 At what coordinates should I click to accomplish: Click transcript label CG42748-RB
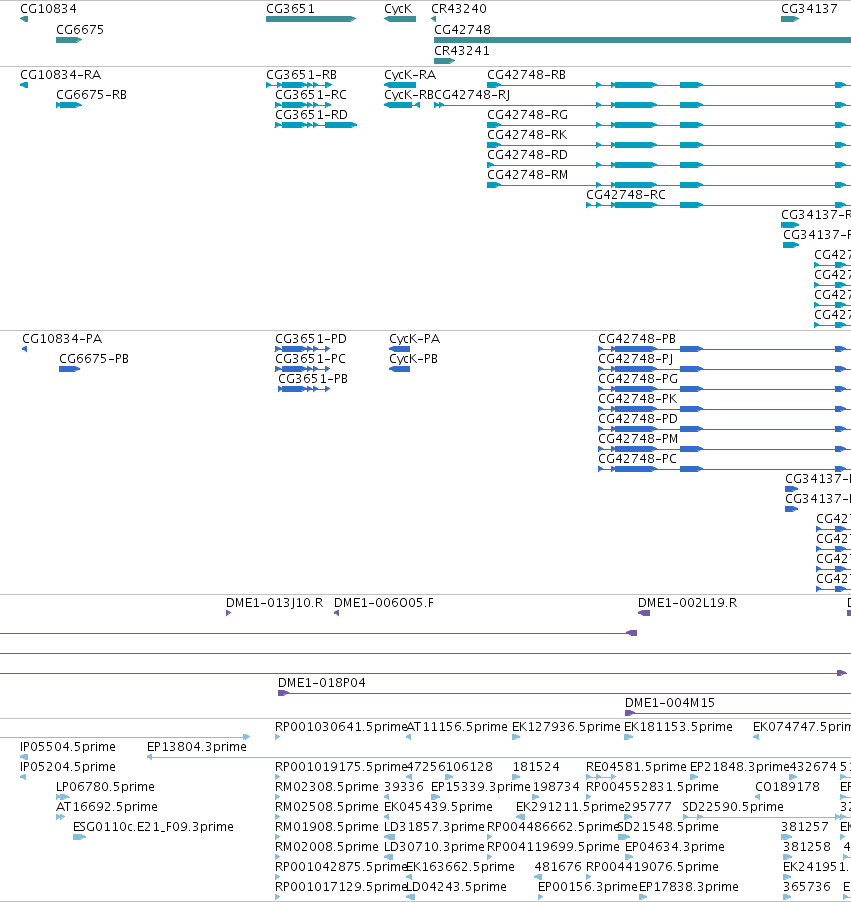(526, 75)
